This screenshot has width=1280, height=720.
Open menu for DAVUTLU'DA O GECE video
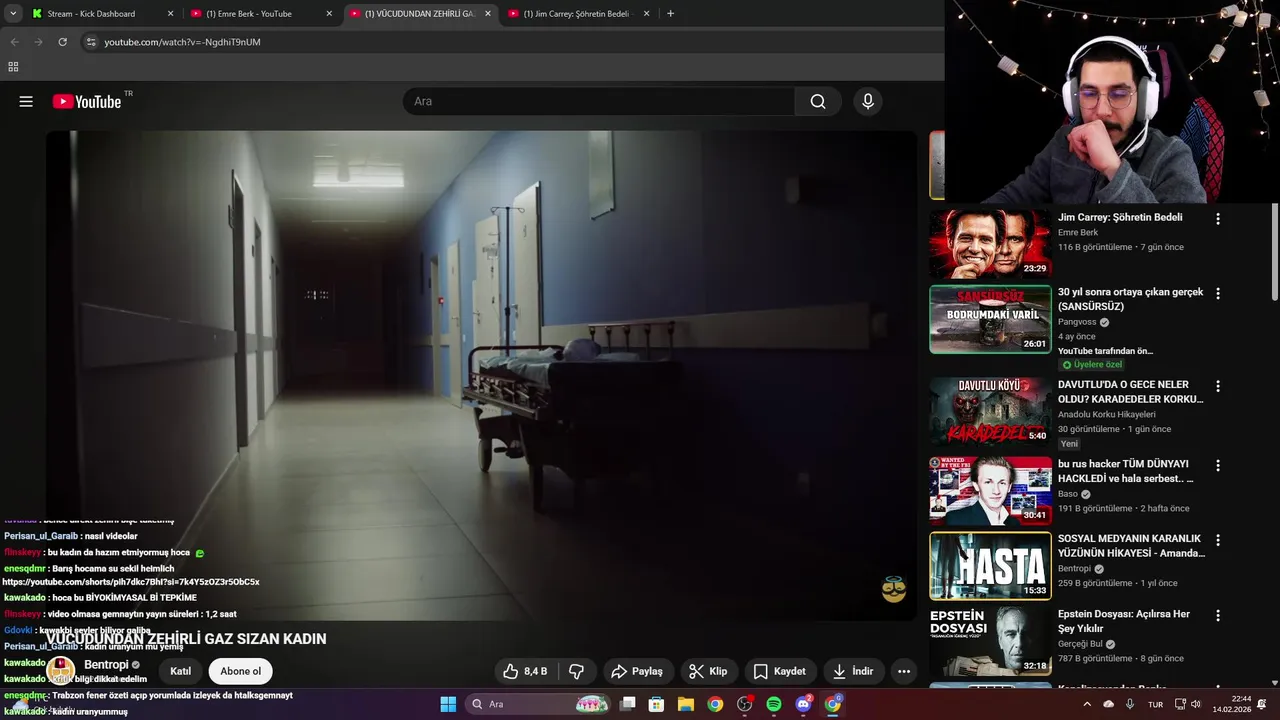[1218, 386]
